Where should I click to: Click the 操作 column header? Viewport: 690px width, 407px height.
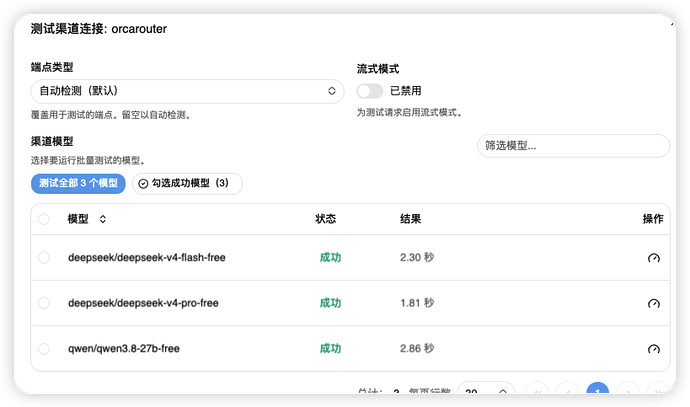(653, 219)
